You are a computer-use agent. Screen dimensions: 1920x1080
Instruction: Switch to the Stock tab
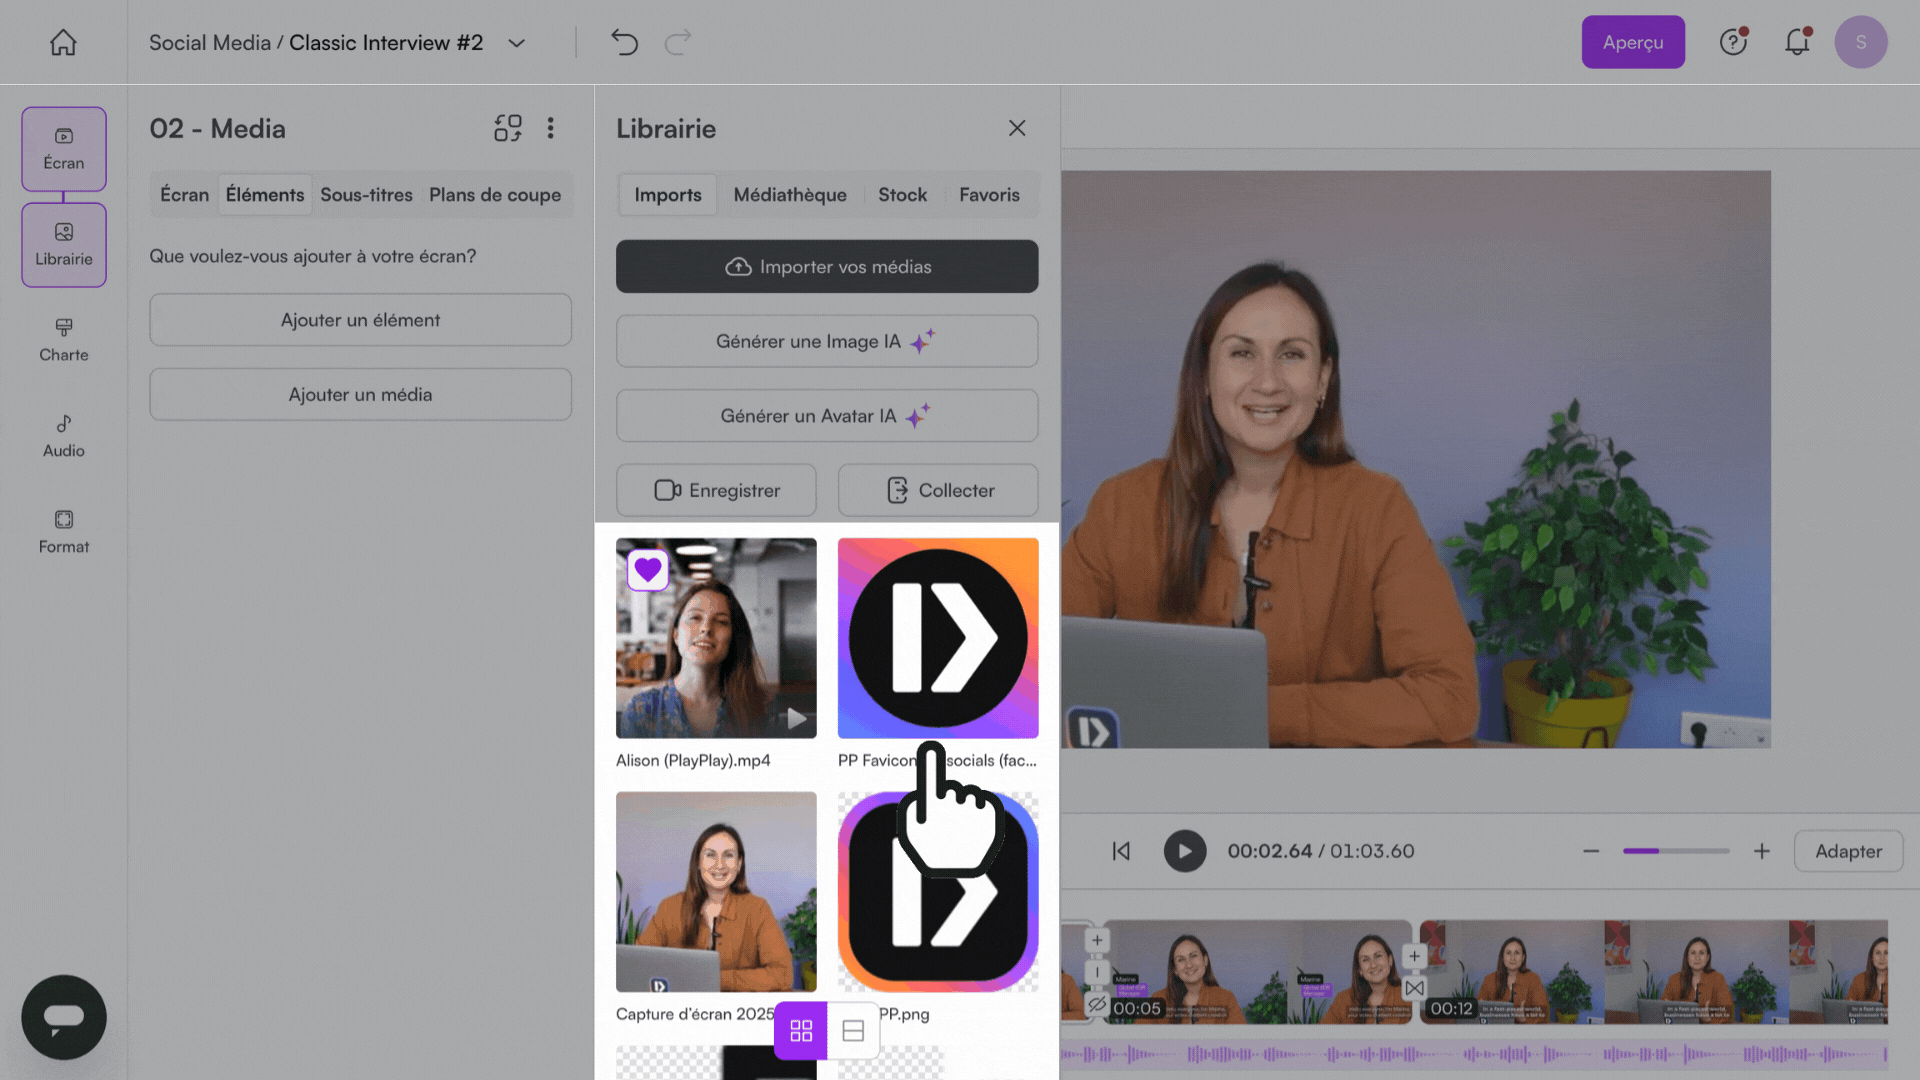pyautogui.click(x=902, y=195)
